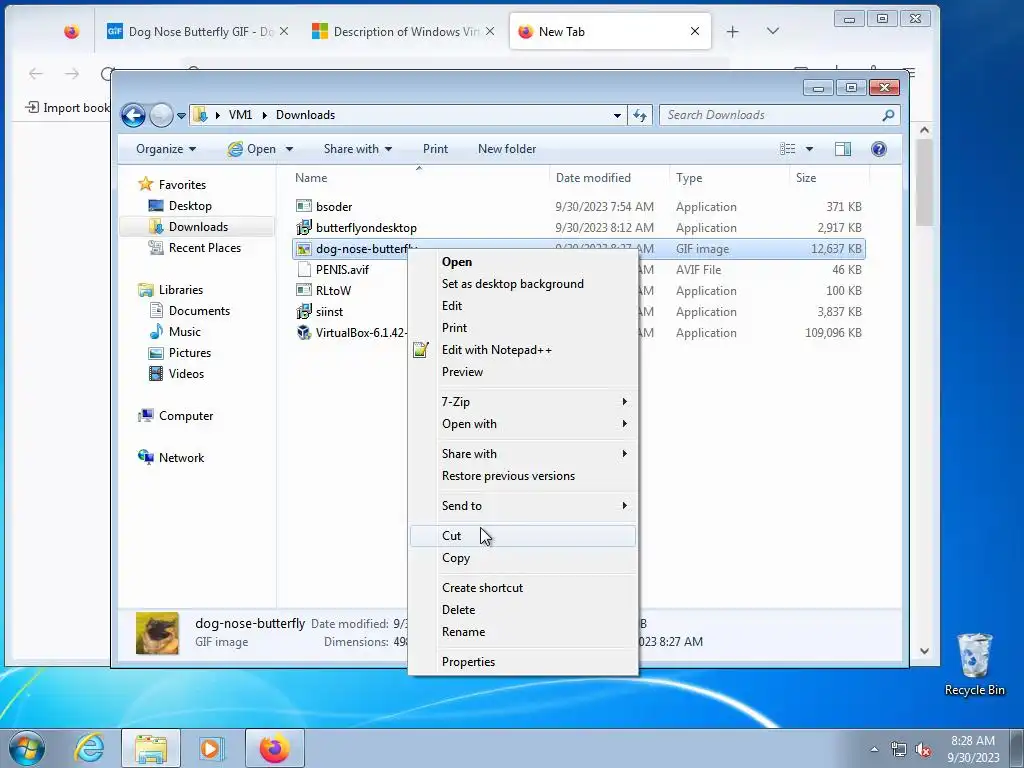Select the siinst application file
Viewport: 1024px width, 768px height.
pos(329,312)
